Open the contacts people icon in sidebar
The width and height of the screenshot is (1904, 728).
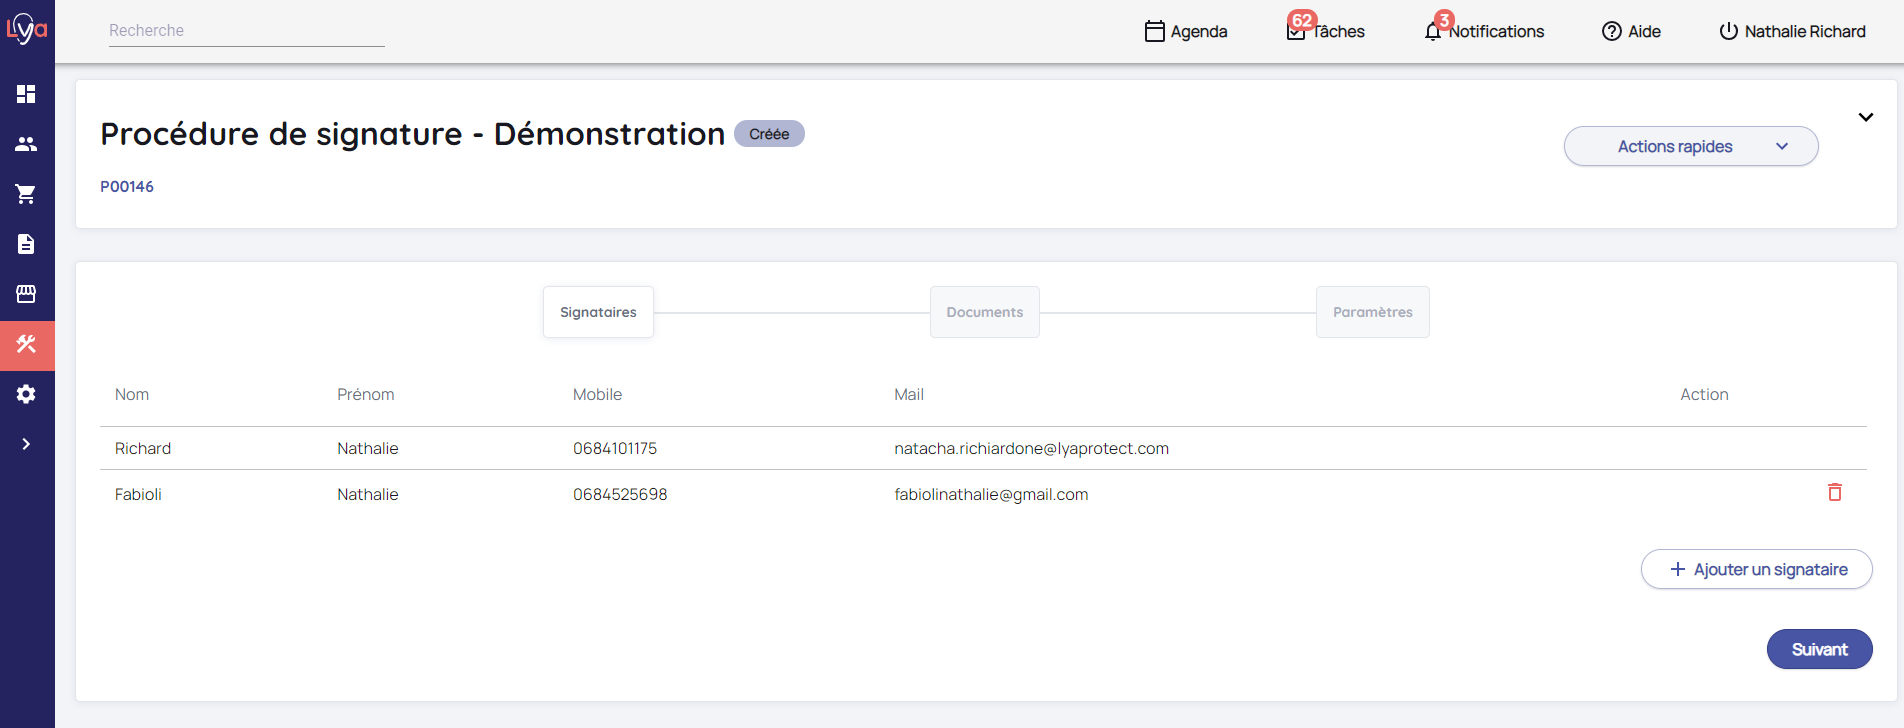(26, 144)
